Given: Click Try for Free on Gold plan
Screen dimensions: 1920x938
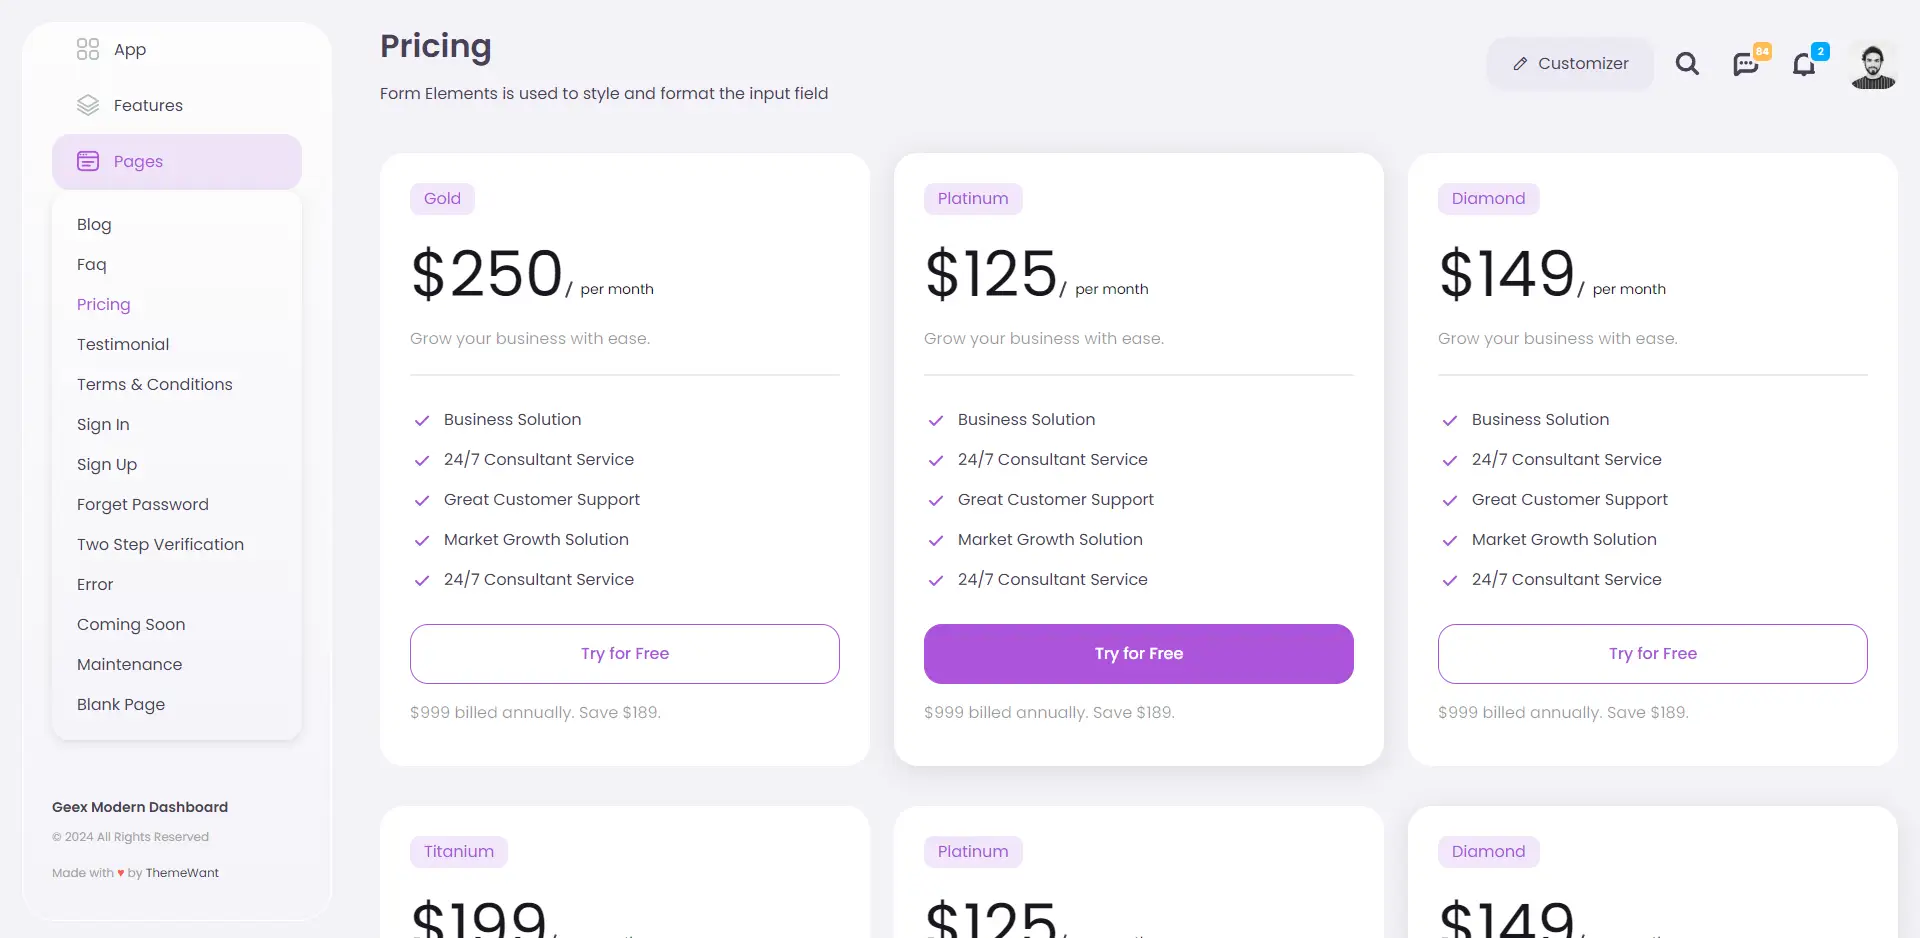Looking at the screenshot, I should click(625, 654).
